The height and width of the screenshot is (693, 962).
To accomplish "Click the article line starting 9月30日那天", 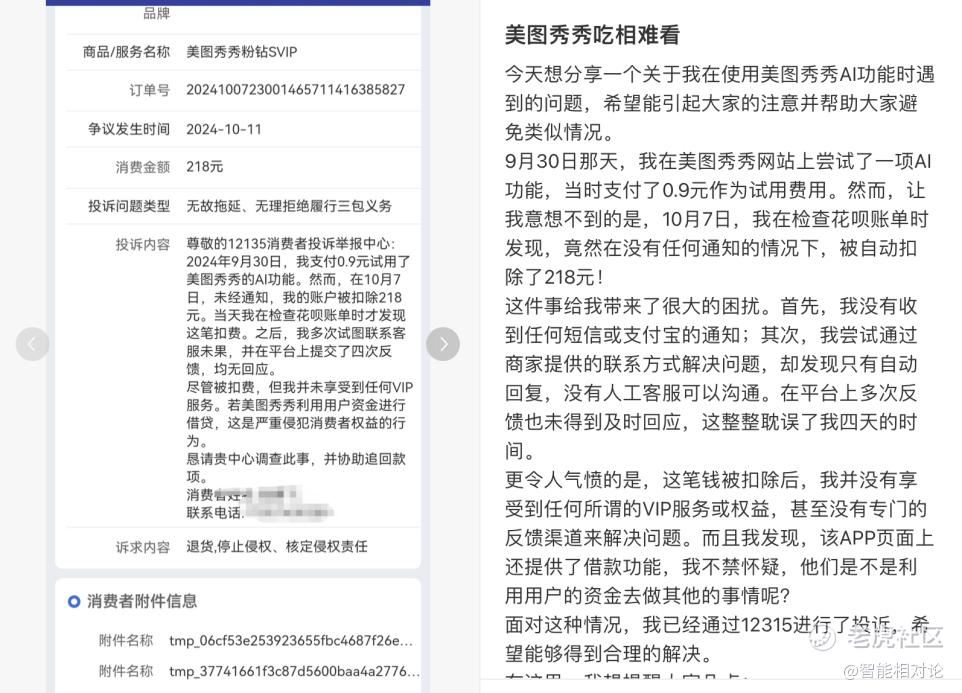I will 718,161.
